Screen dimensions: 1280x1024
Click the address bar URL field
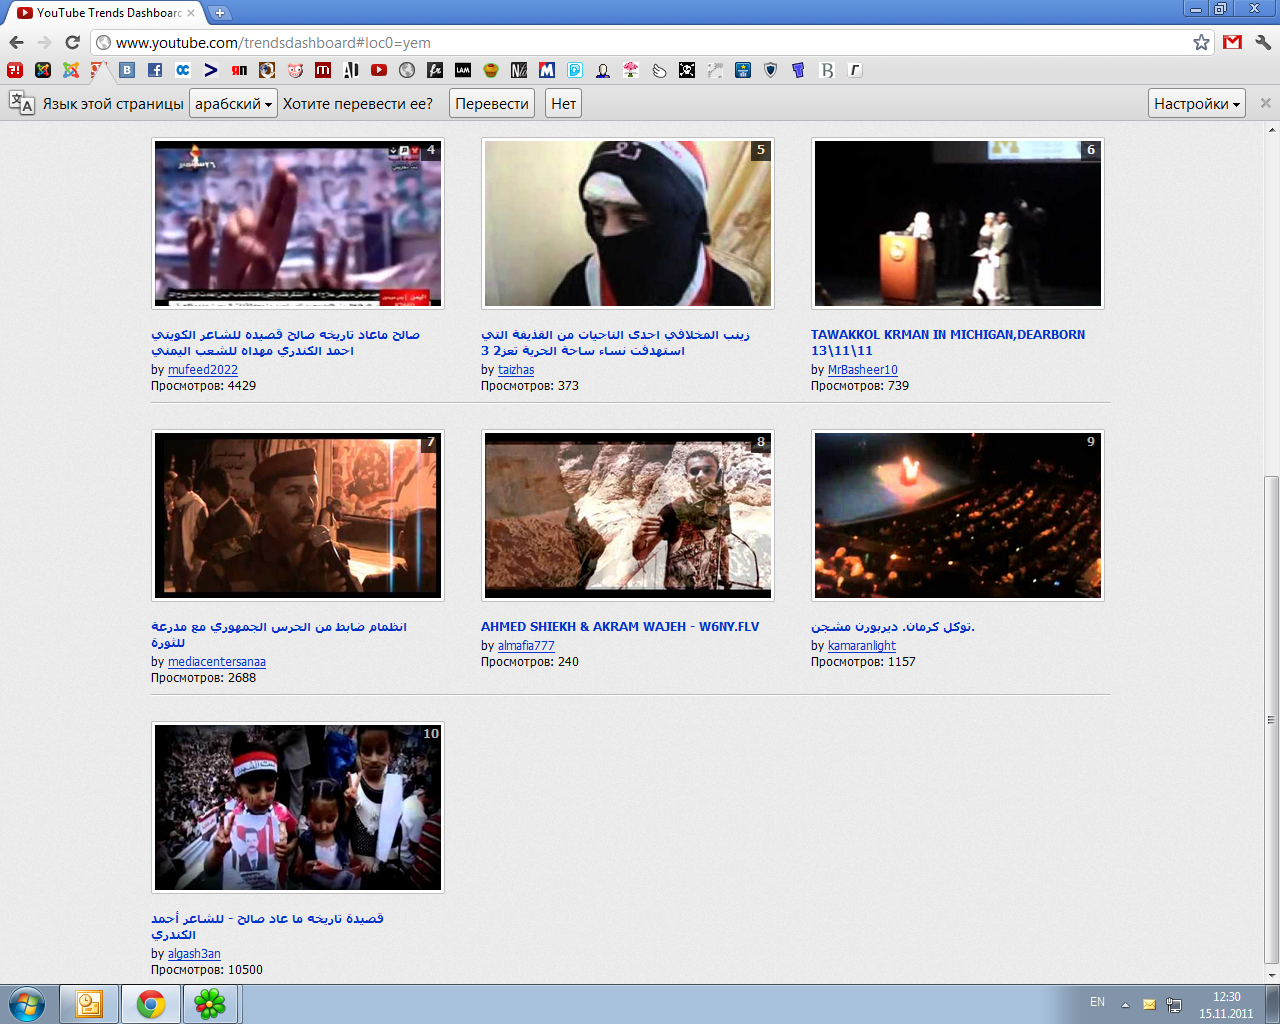pyautogui.click(x=640, y=42)
